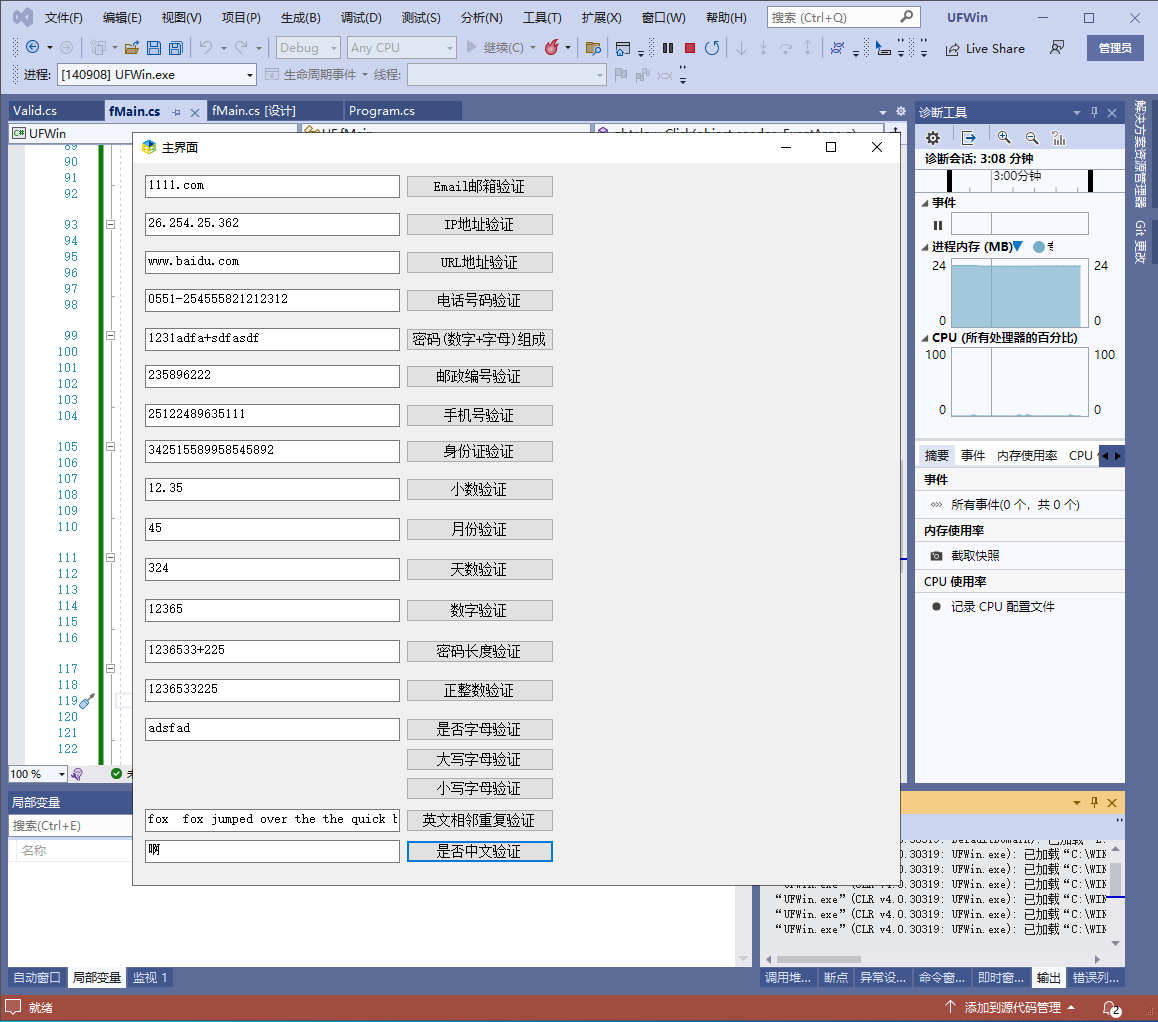
Task: Click the 是否中文验证 button
Action: pos(479,851)
